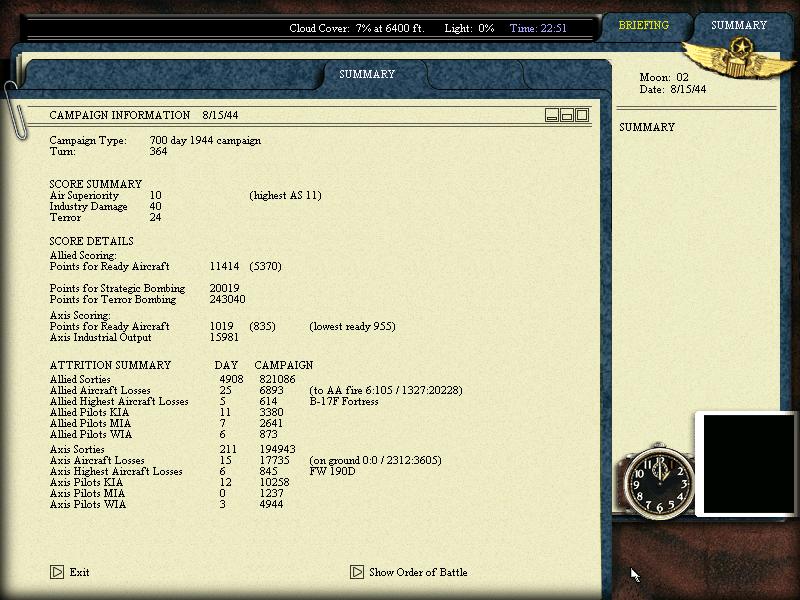Click the arrow icon beside Show Order of Battle
This screenshot has width=800, height=600.
(x=357, y=572)
